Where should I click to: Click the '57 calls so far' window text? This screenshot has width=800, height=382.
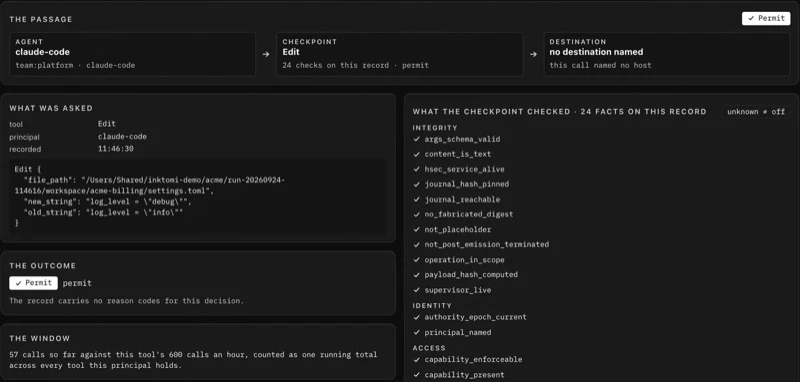pos(193,360)
